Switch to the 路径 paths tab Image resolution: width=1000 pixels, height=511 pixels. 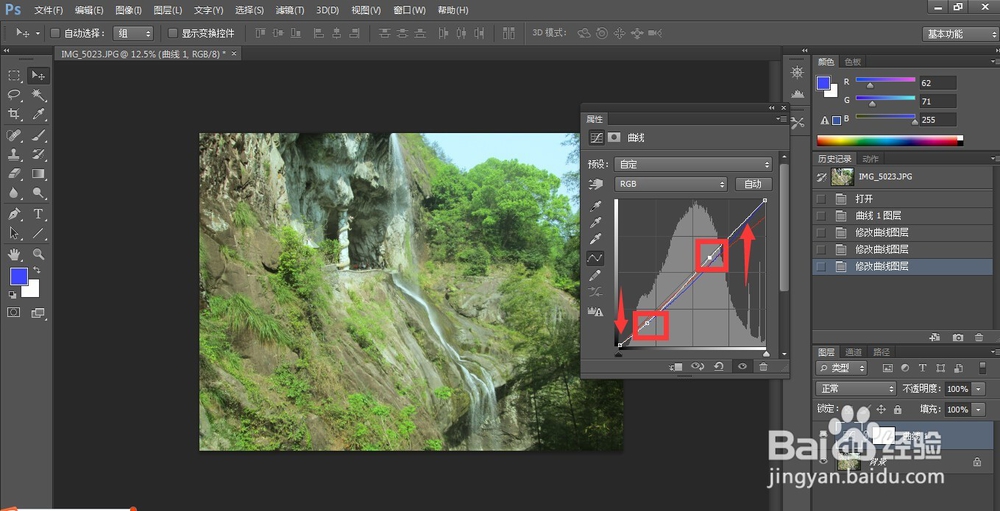(x=882, y=352)
